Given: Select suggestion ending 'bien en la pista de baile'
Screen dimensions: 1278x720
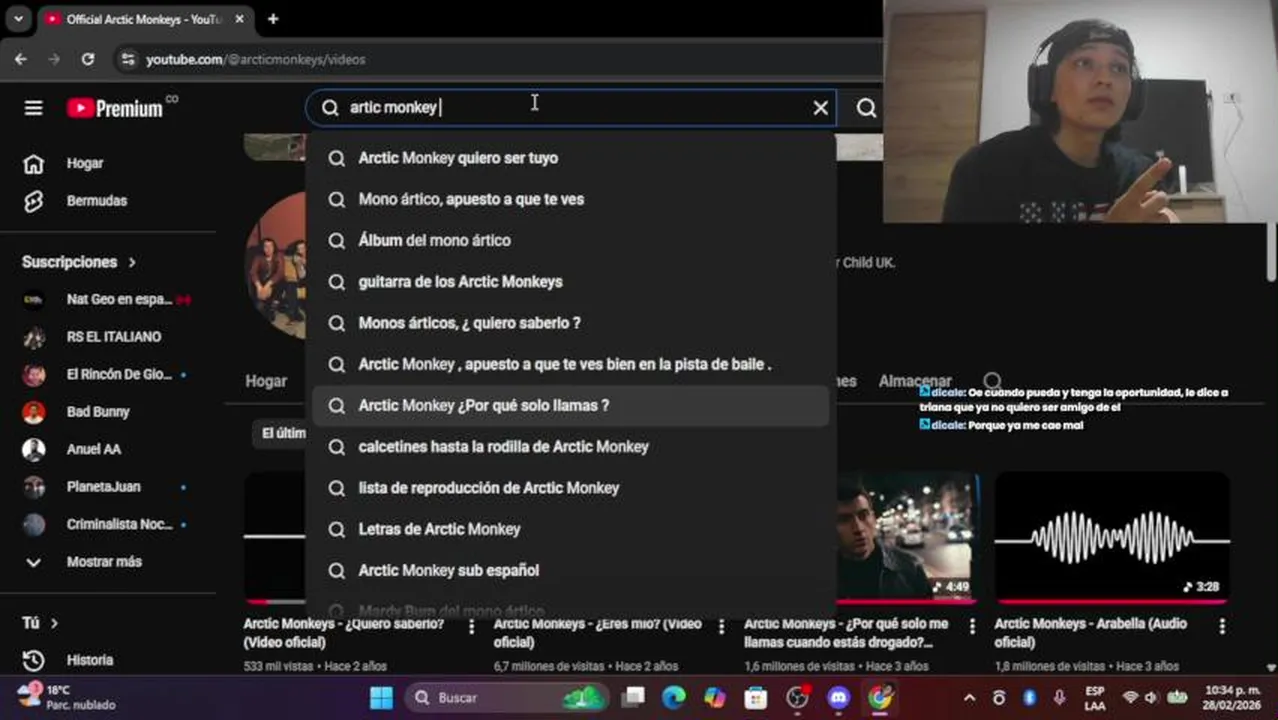Looking at the screenshot, I should (x=571, y=364).
